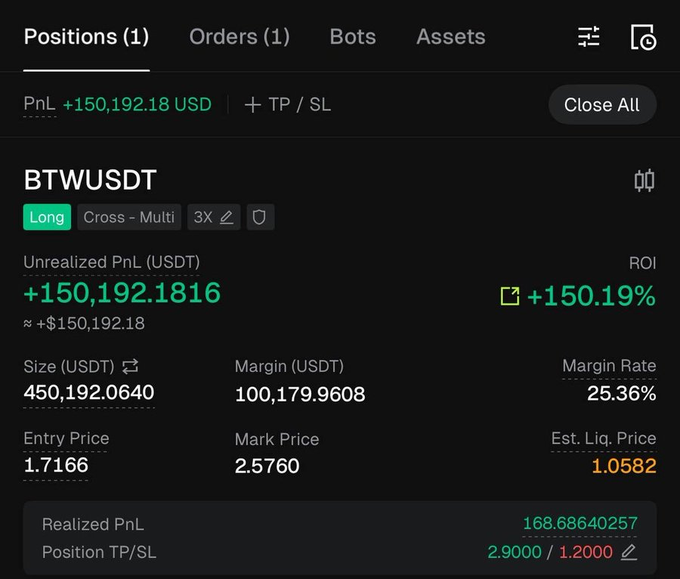
Task: Click the total PnL +150,192.18 USD value
Action: (137, 105)
